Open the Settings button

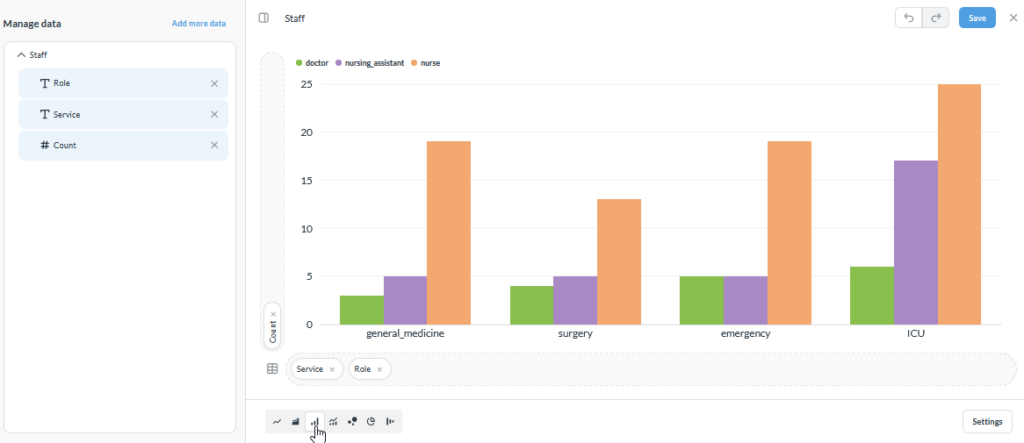987,421
